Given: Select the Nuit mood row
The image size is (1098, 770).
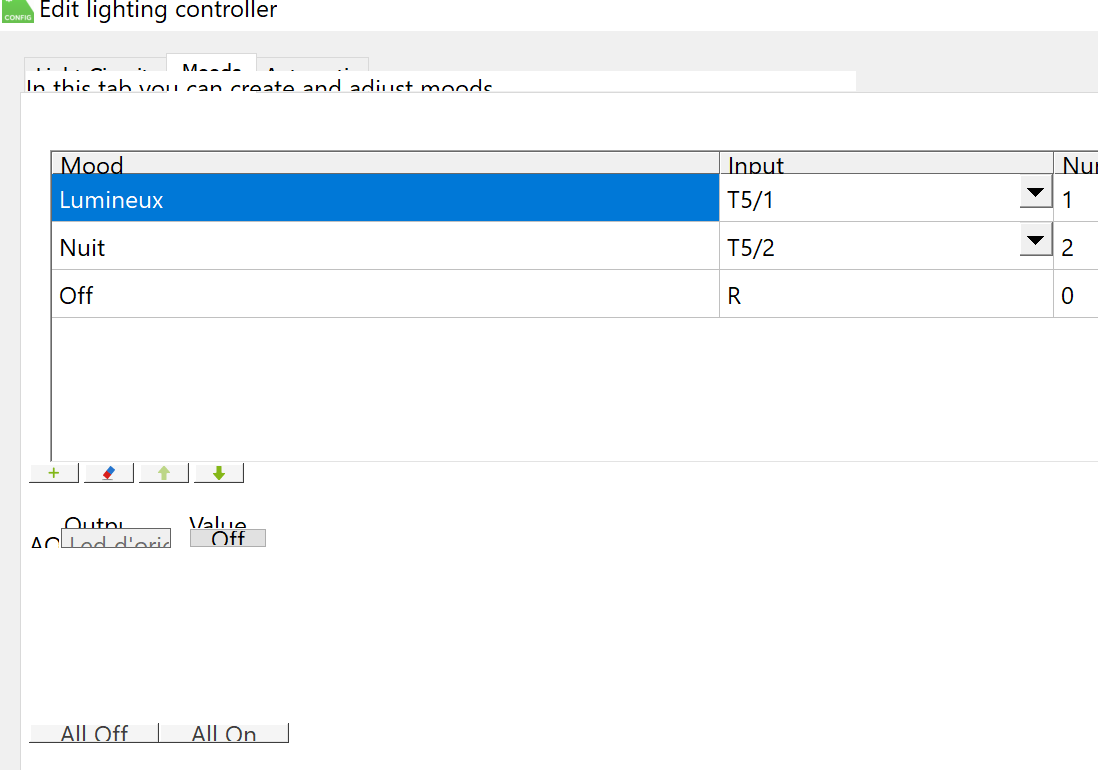Looking at the screenshot, I should tap(385, 247).
